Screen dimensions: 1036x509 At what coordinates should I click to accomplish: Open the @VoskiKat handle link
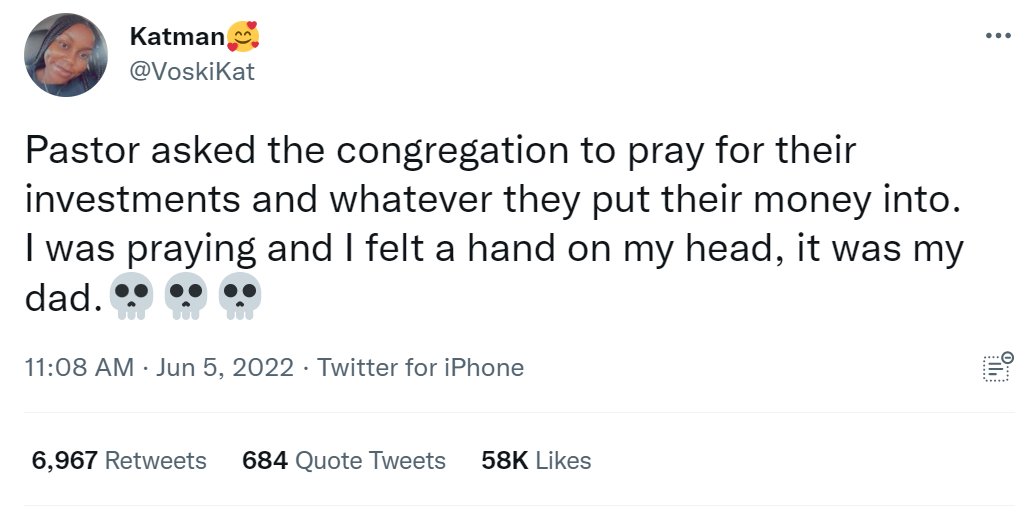tap(192, 72)
